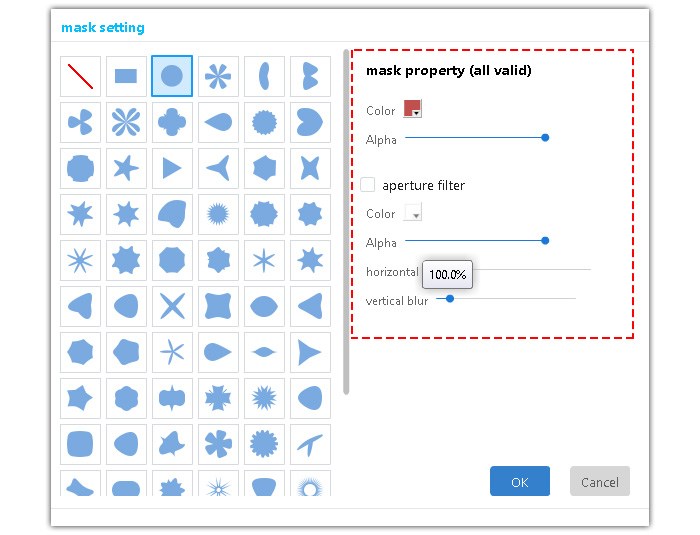Select the scalloped gear circle in the second row
The image size is (700, 535).
point(264,122)
